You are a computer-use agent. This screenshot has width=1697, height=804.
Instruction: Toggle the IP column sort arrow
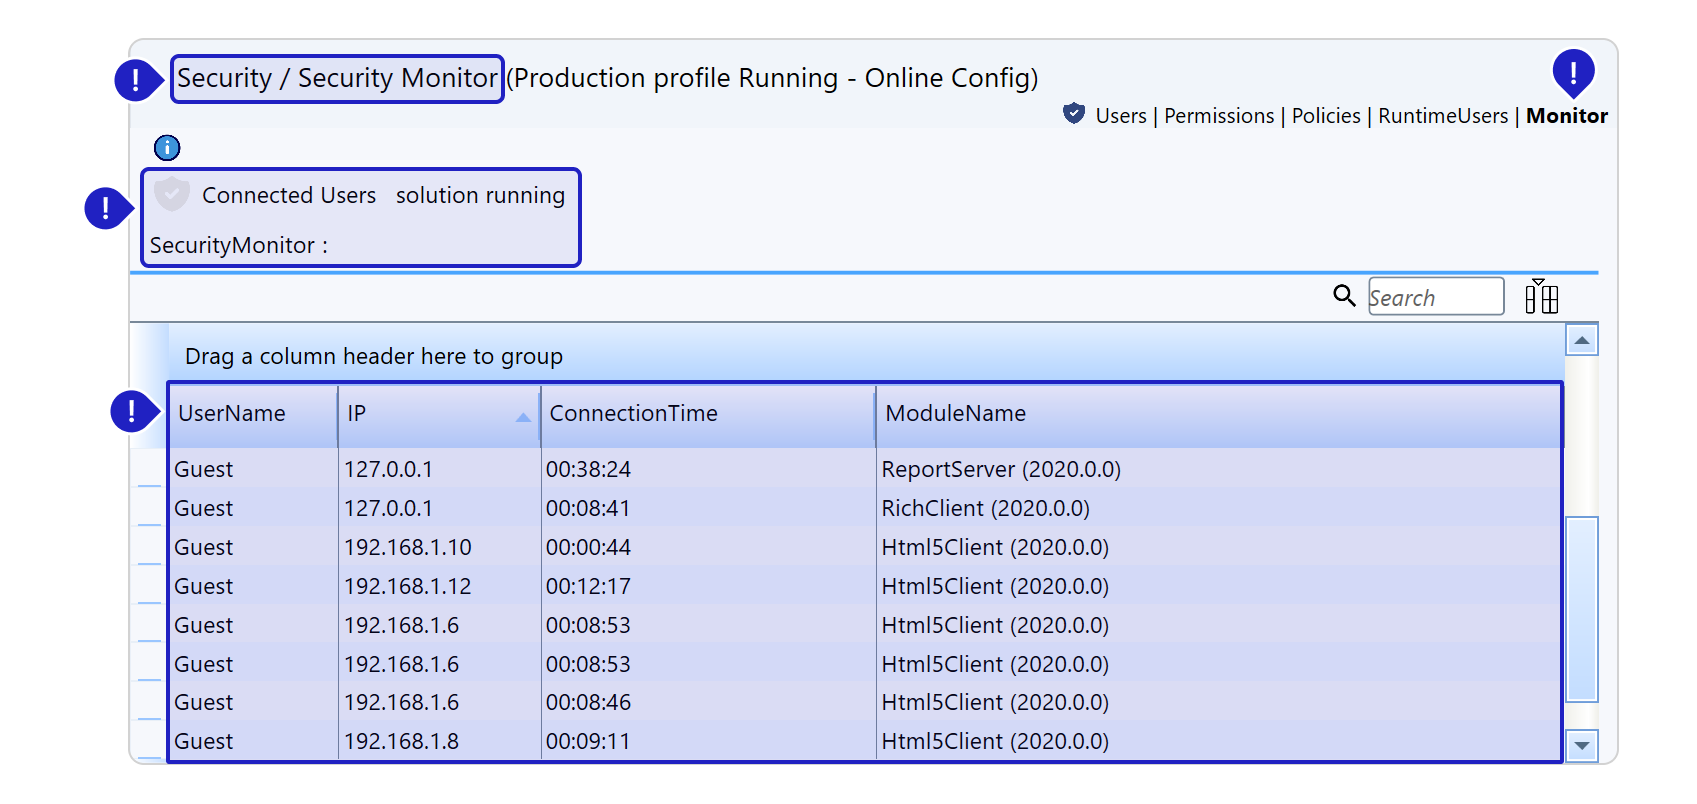(522, 417)
